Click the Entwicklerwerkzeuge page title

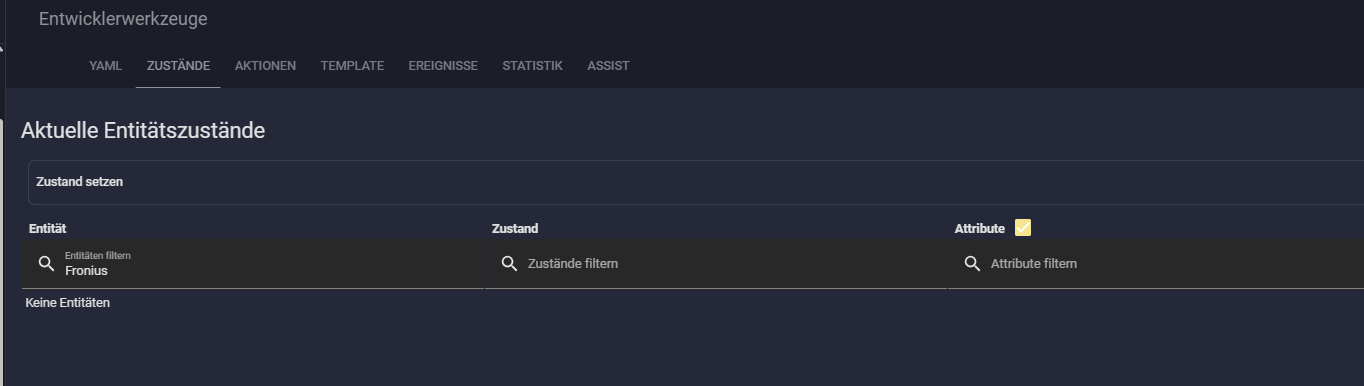(123, 19)
